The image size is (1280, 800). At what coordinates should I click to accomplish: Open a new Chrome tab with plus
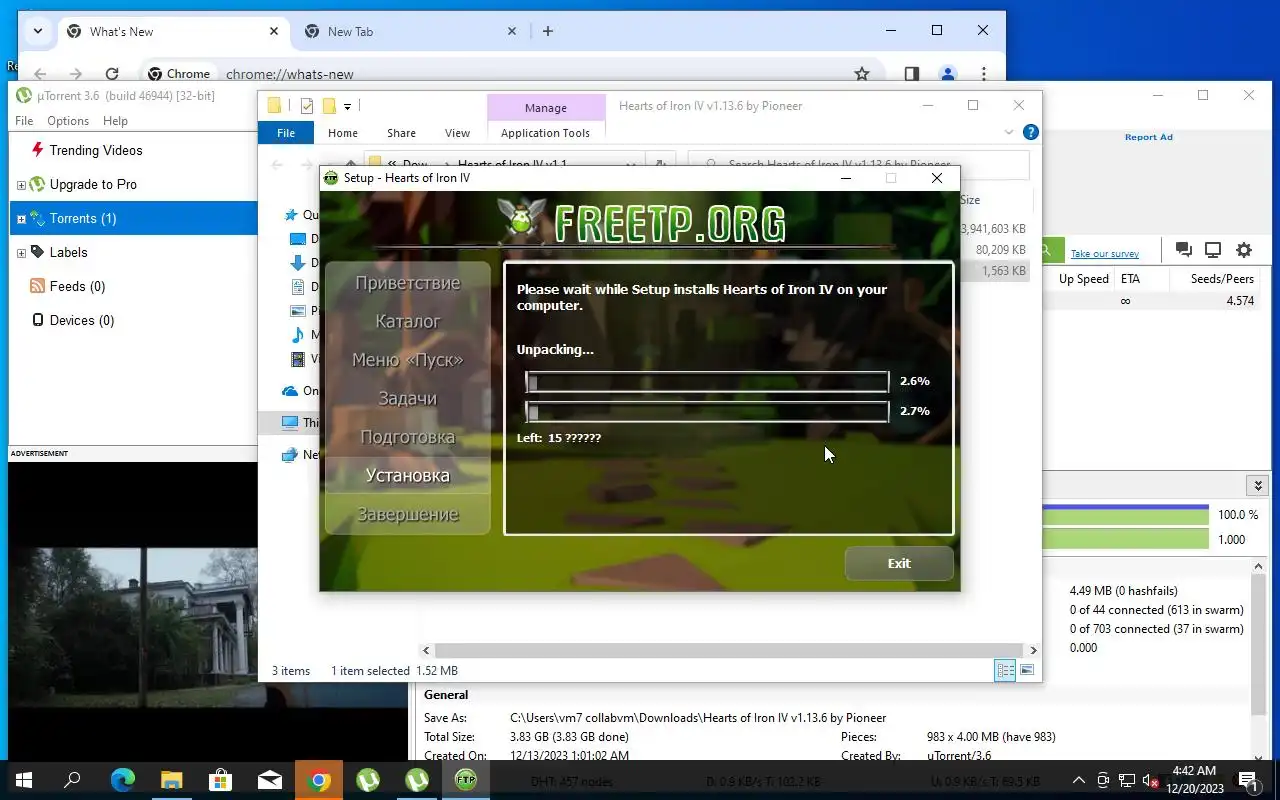(547, 31)
